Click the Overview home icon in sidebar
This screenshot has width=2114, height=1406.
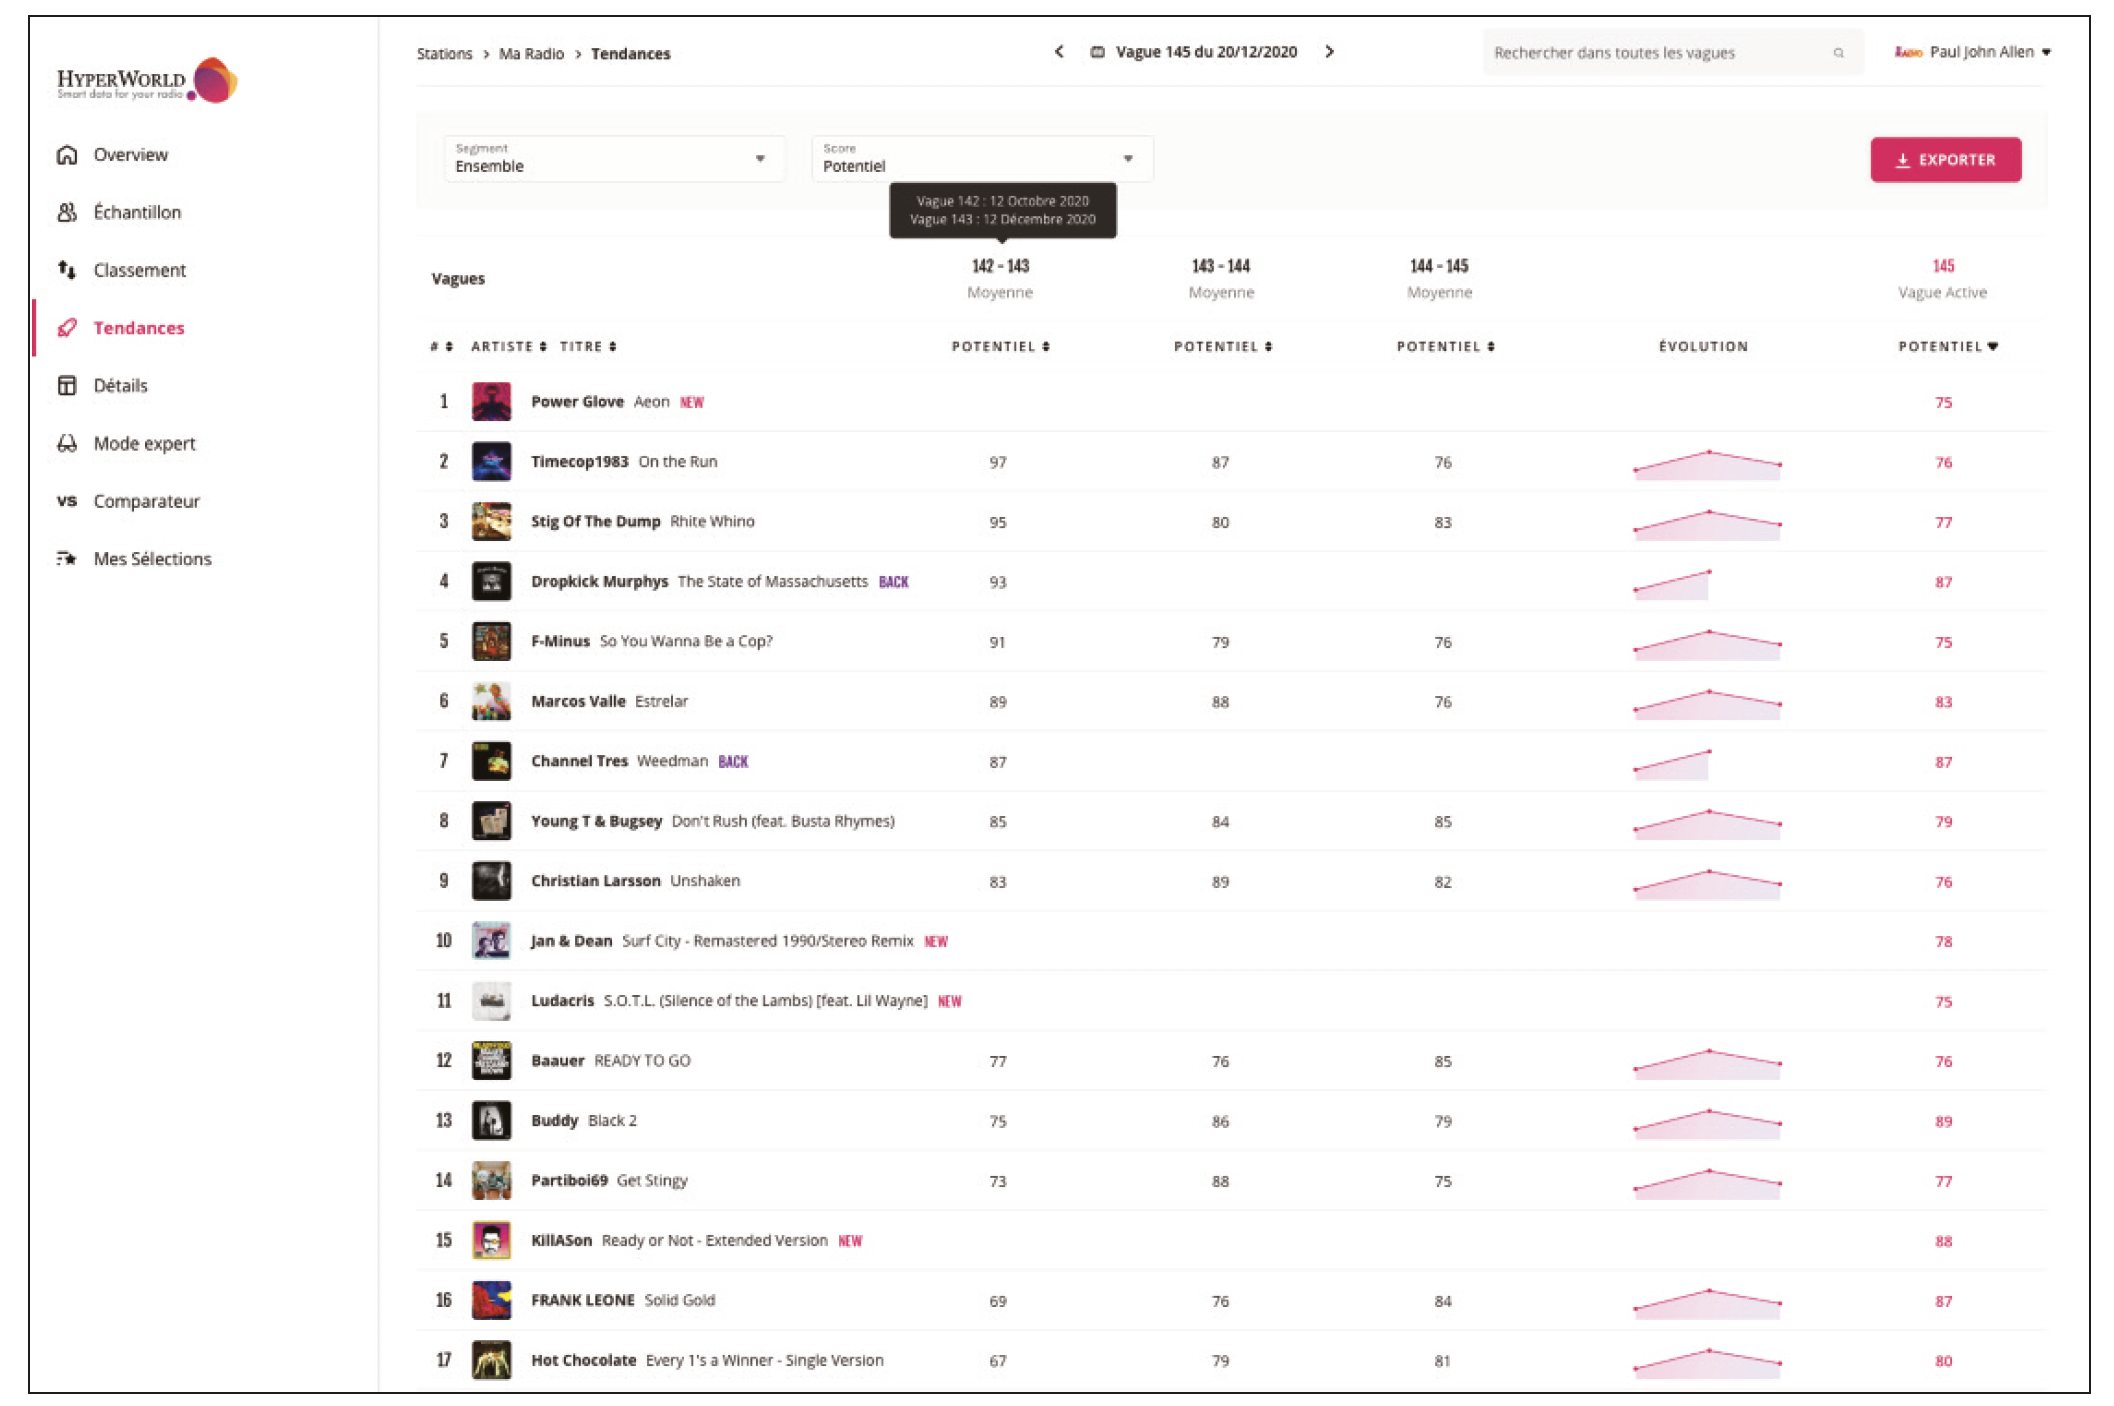[67, 155]
